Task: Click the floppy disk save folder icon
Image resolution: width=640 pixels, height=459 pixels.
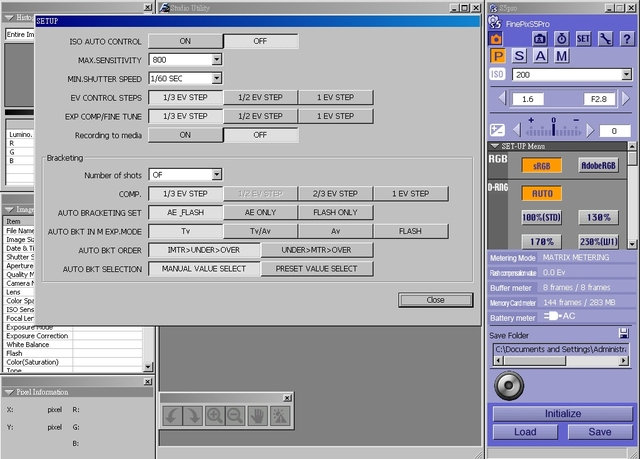Action: [624, 333]
